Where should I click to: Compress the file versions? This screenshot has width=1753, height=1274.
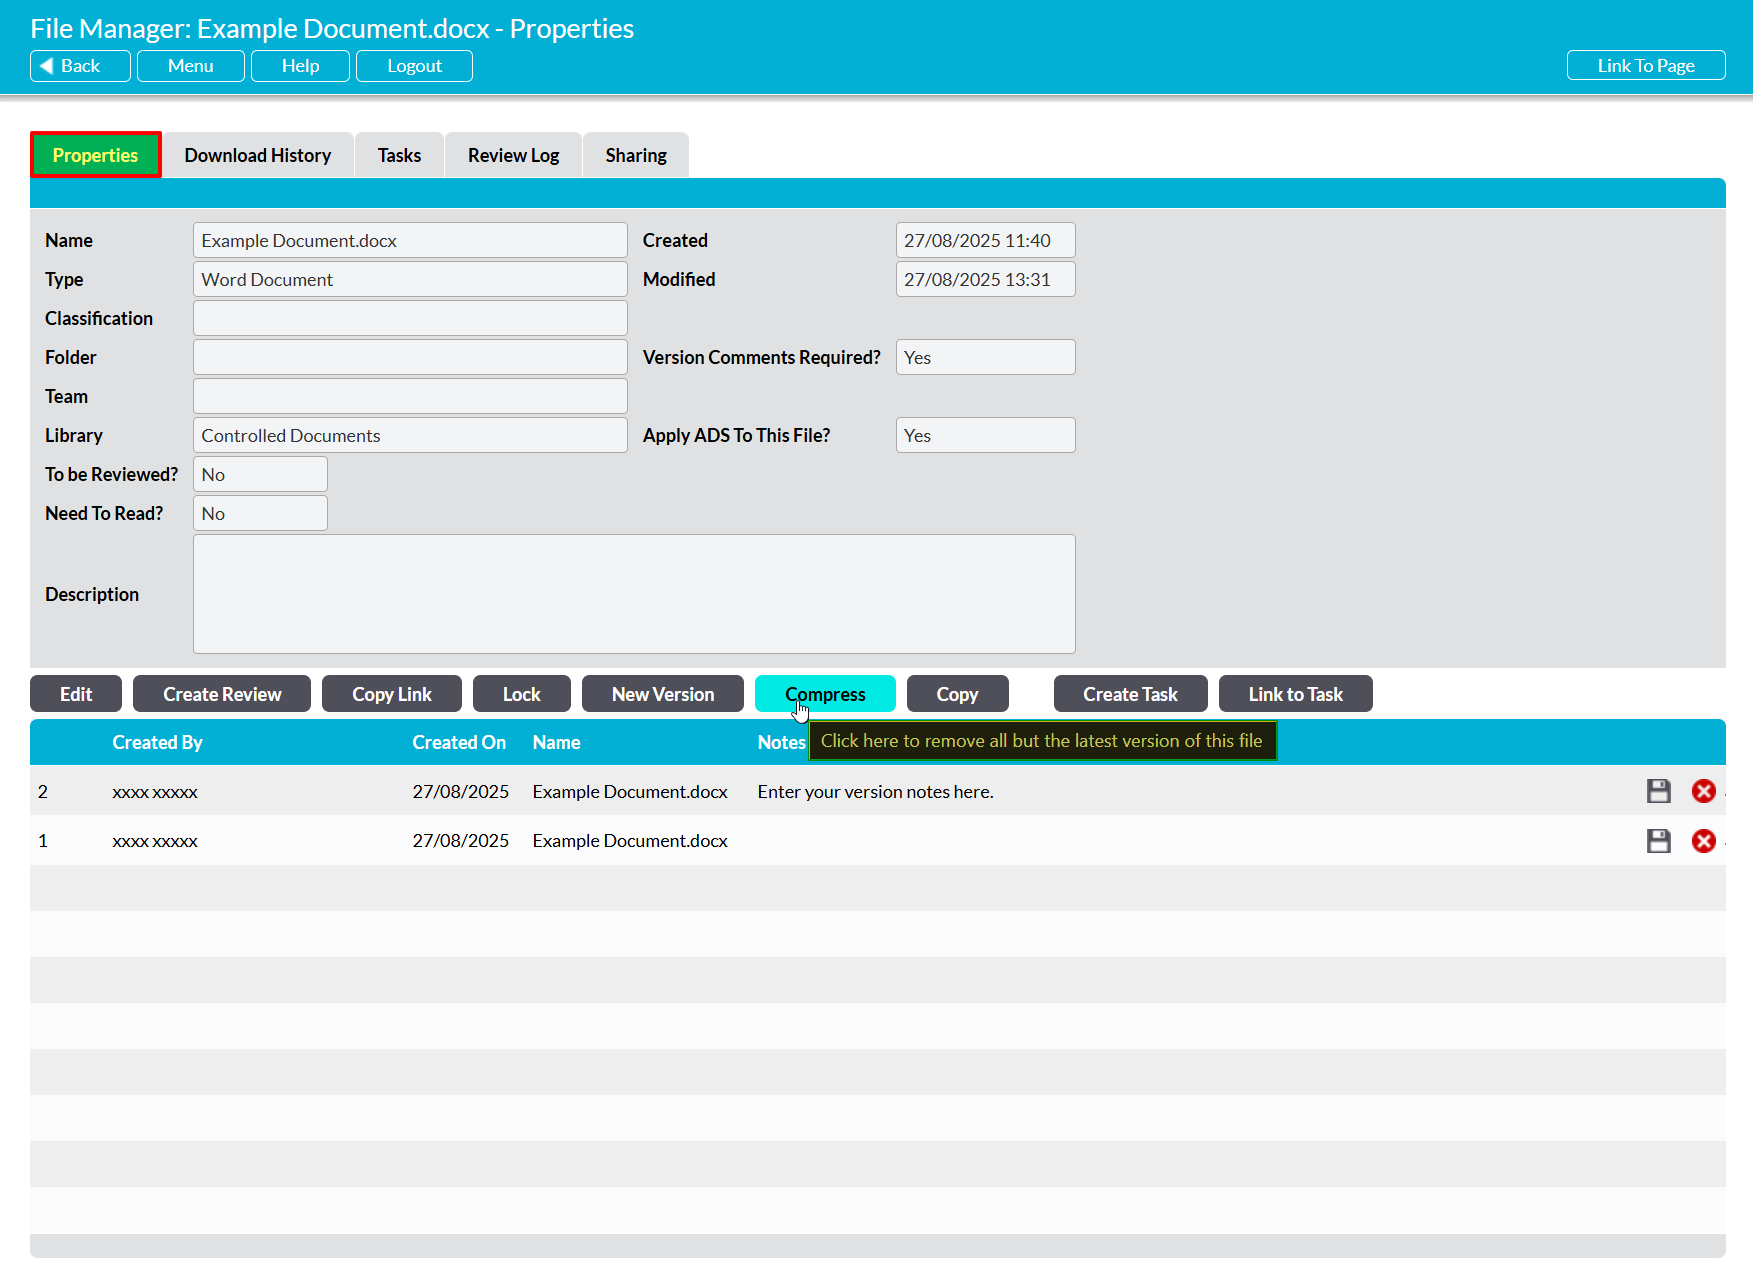coord(825,694)
